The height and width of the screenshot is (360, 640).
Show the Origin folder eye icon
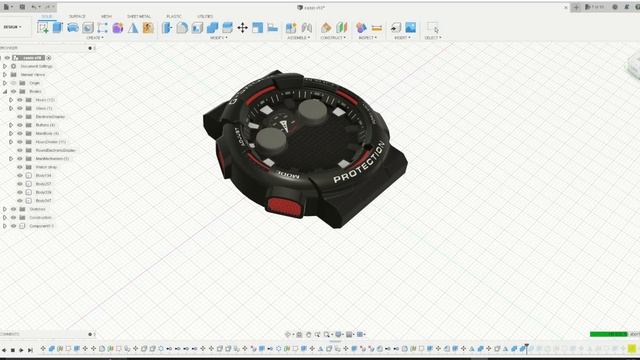(13, 83)
